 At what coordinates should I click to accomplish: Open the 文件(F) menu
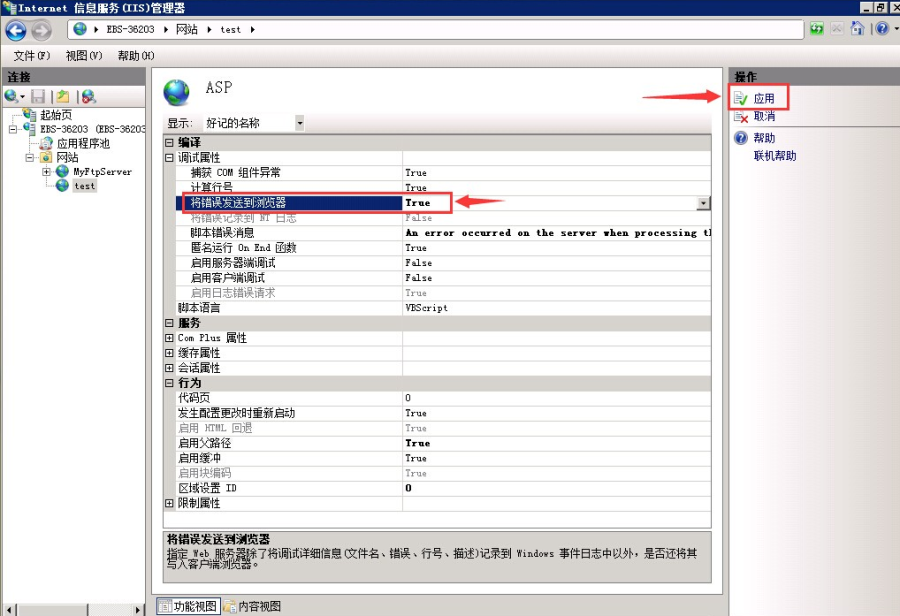point(31,56)
